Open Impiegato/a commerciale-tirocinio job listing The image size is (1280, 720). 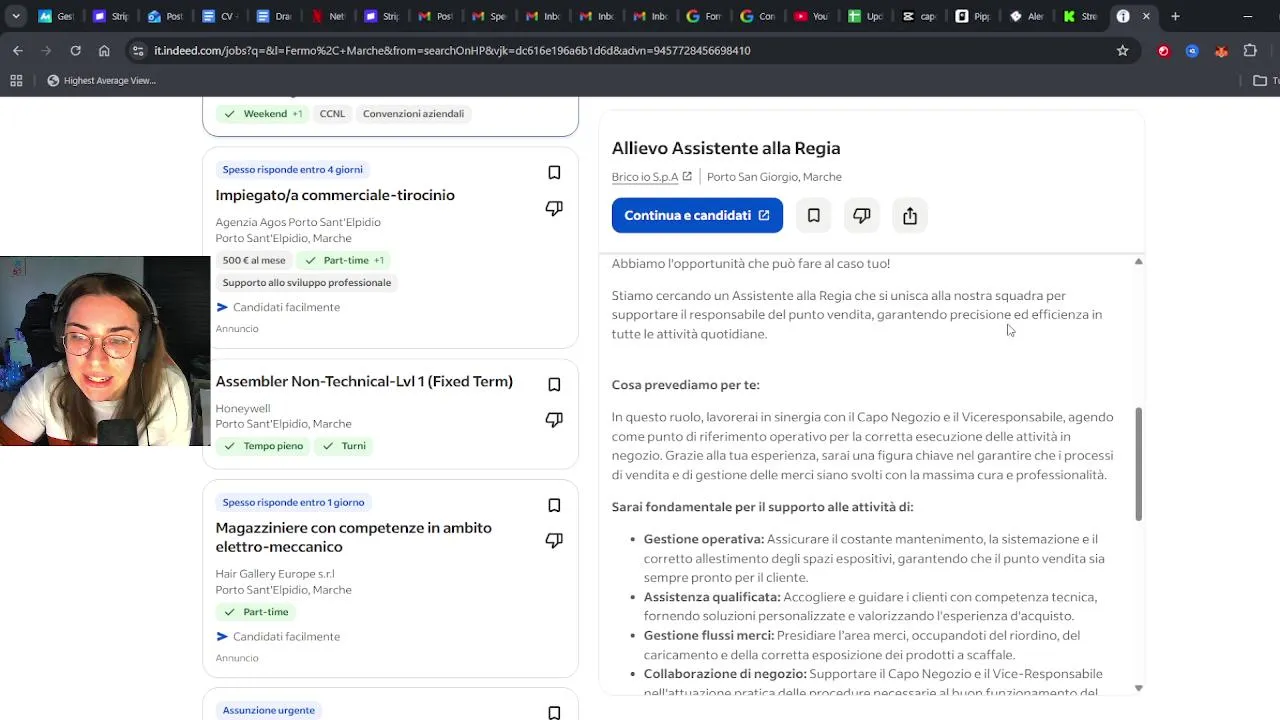coord(335,195)
